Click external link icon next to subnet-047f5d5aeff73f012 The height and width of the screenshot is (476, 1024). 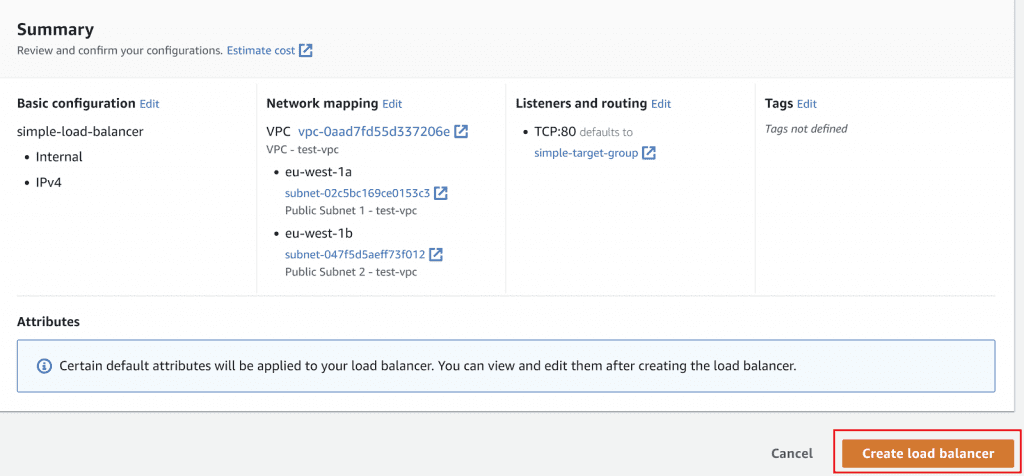(x=436, y=254)
